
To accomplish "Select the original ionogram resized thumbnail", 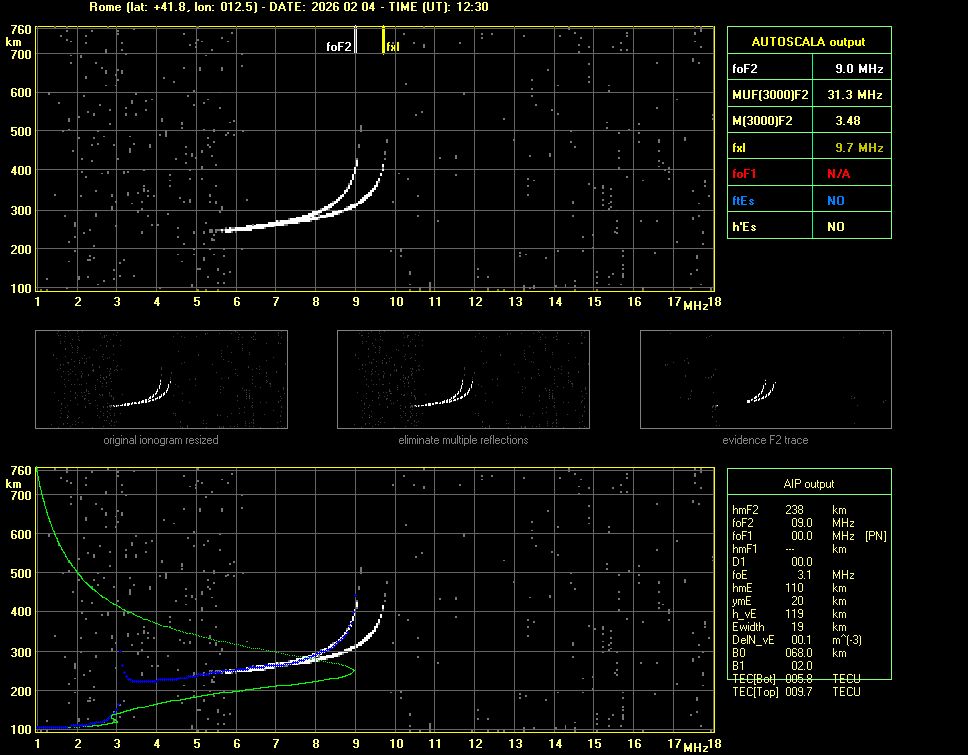I will [161, 380].
